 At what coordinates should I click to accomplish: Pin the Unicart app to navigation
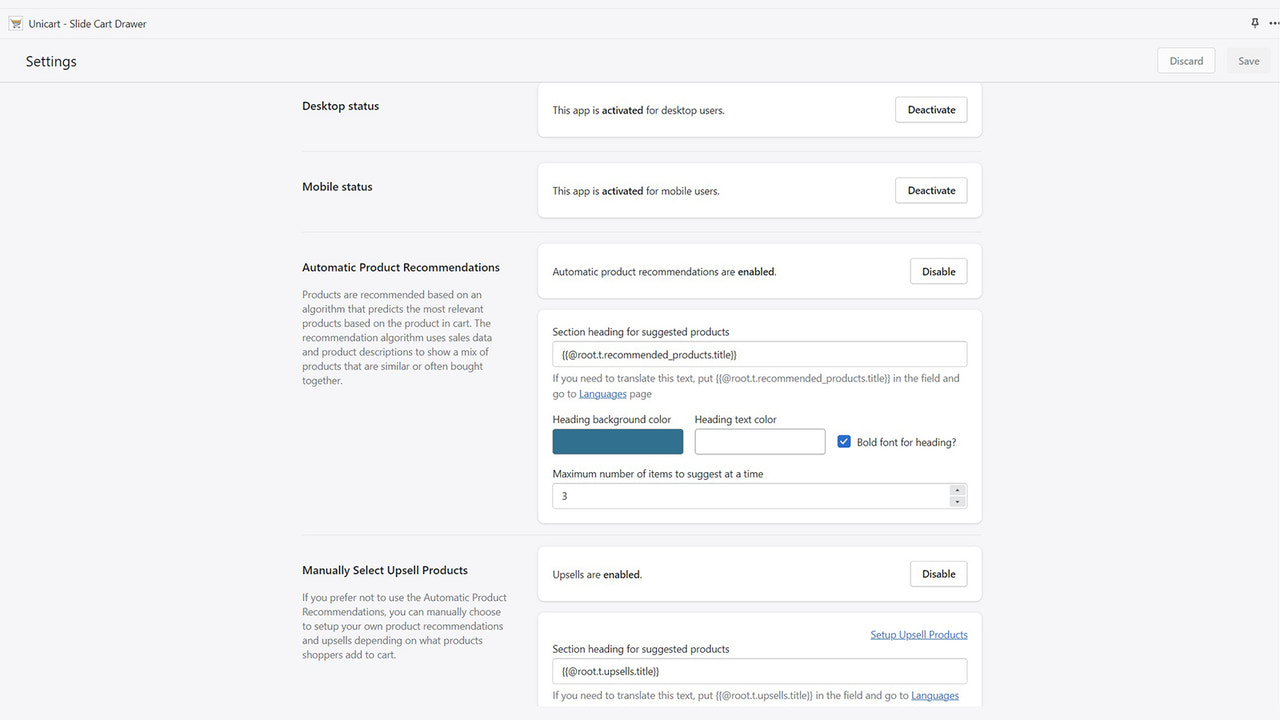click(1254, 22)
